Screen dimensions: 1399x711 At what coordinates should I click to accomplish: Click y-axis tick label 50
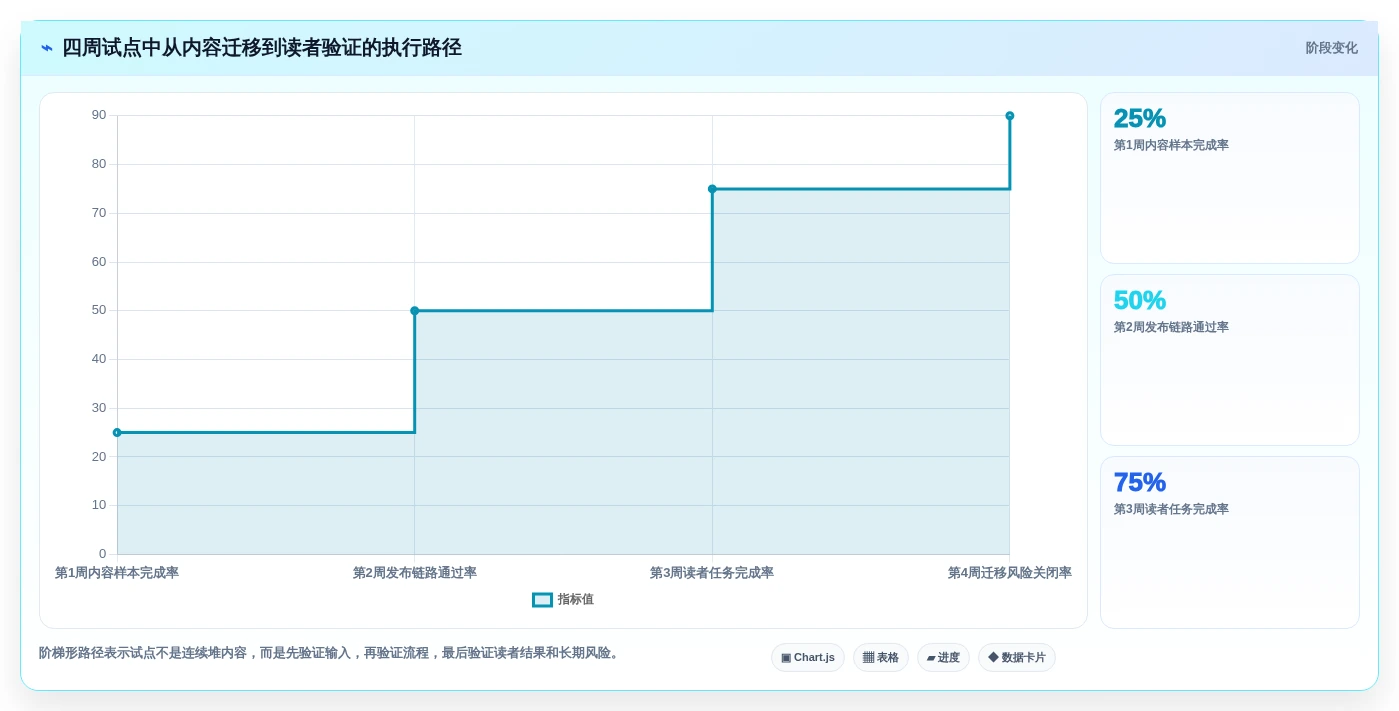[99, 311]
